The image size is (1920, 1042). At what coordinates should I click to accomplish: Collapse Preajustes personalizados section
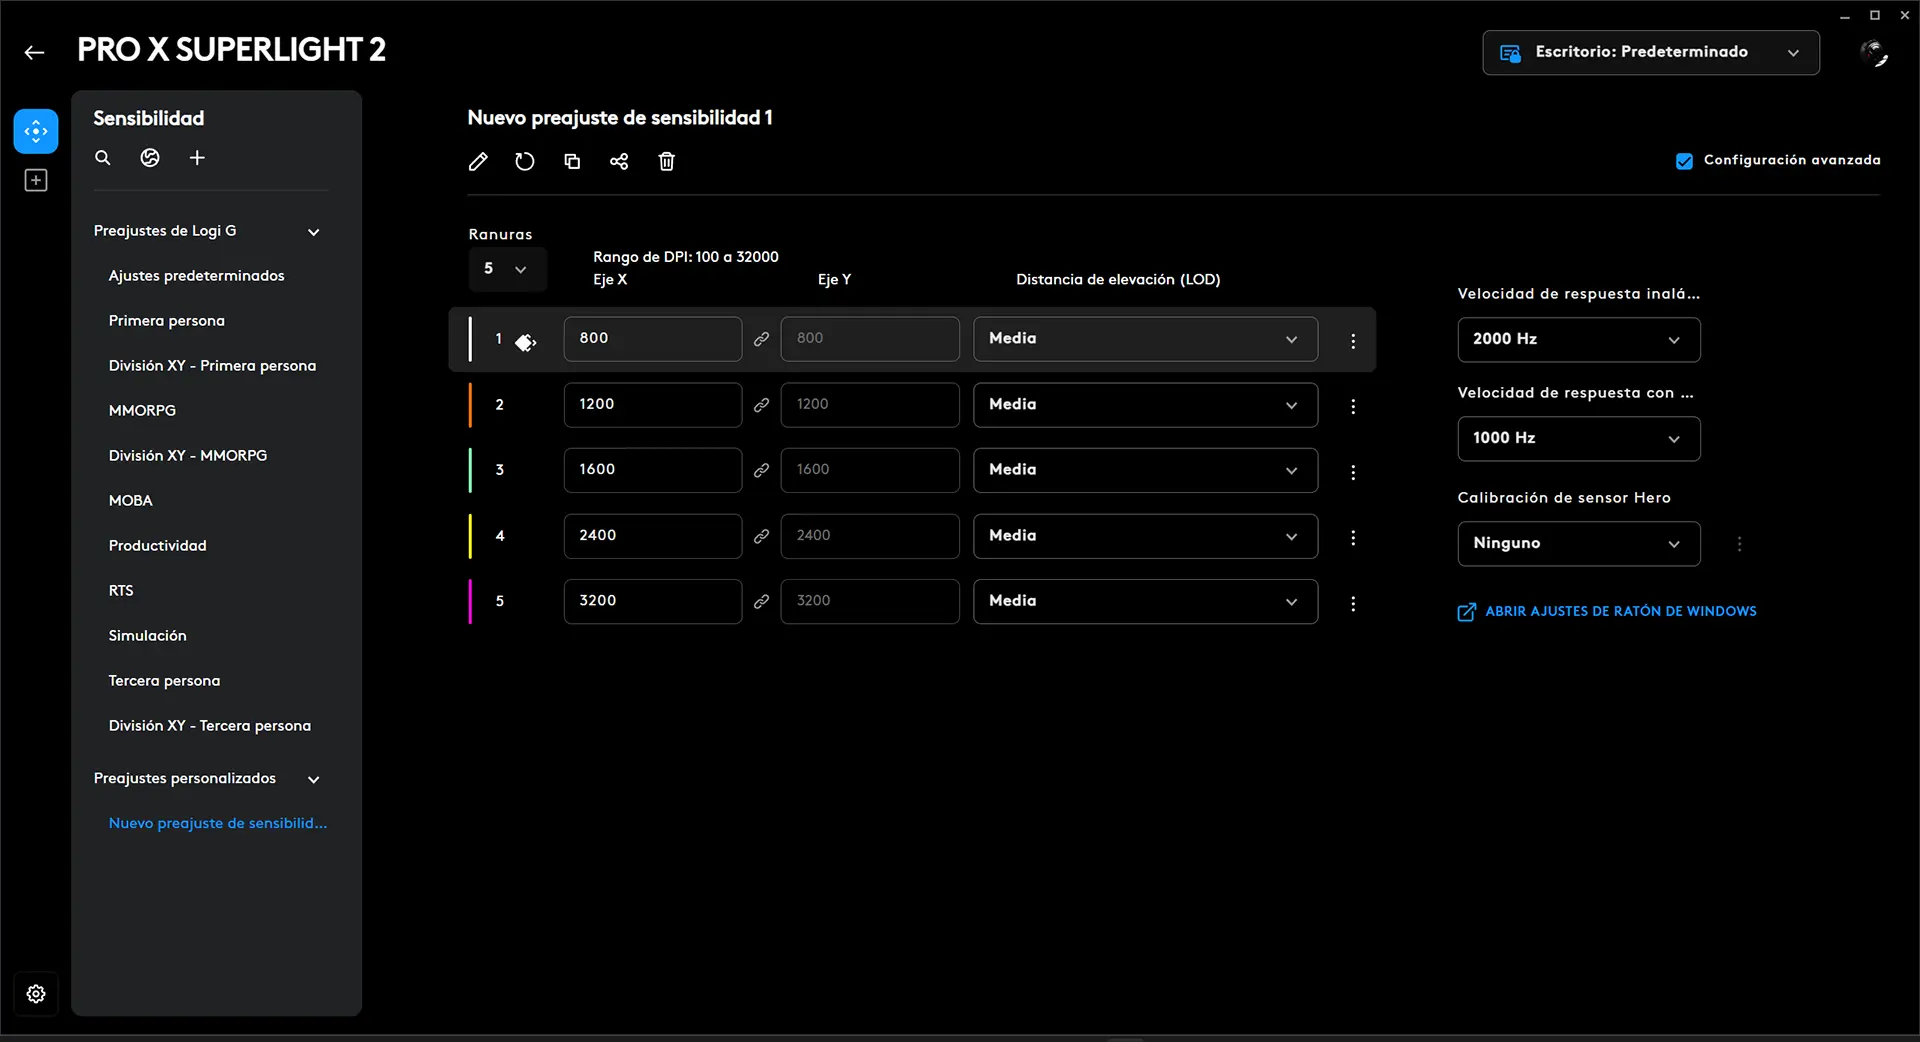[x=313, y=779]
